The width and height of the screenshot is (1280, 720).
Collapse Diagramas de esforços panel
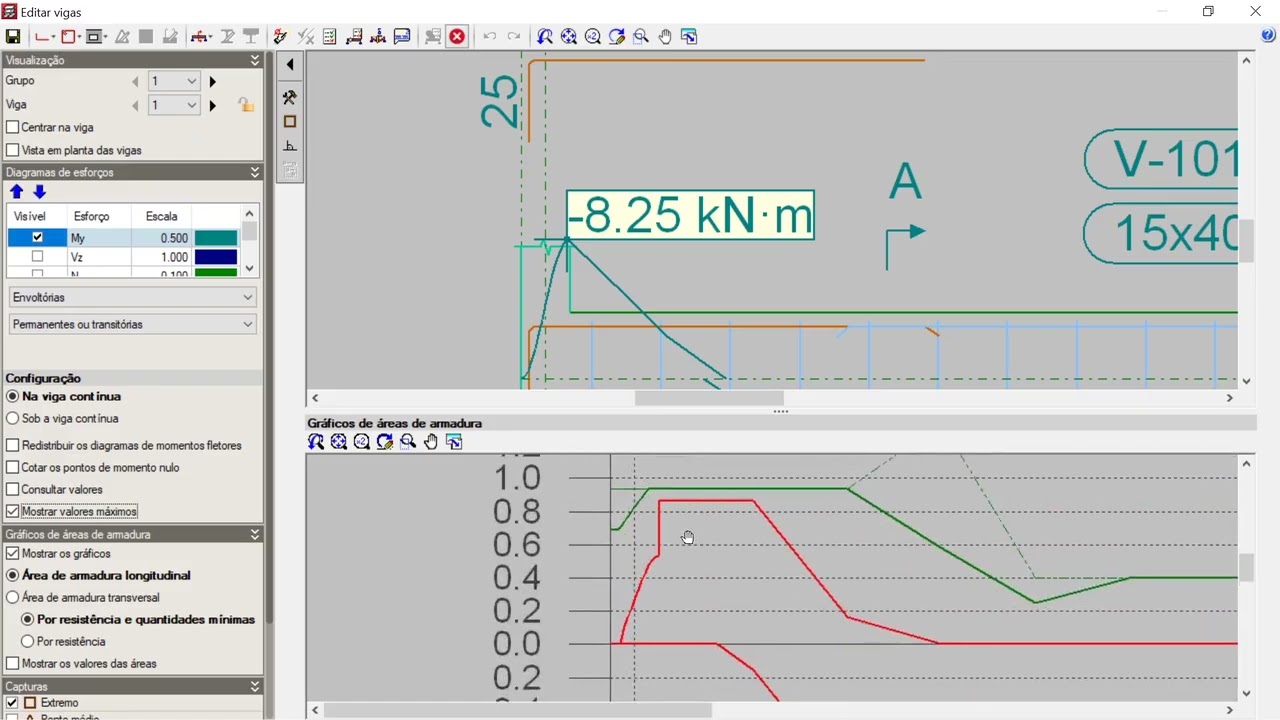click(x=255, y=172)
